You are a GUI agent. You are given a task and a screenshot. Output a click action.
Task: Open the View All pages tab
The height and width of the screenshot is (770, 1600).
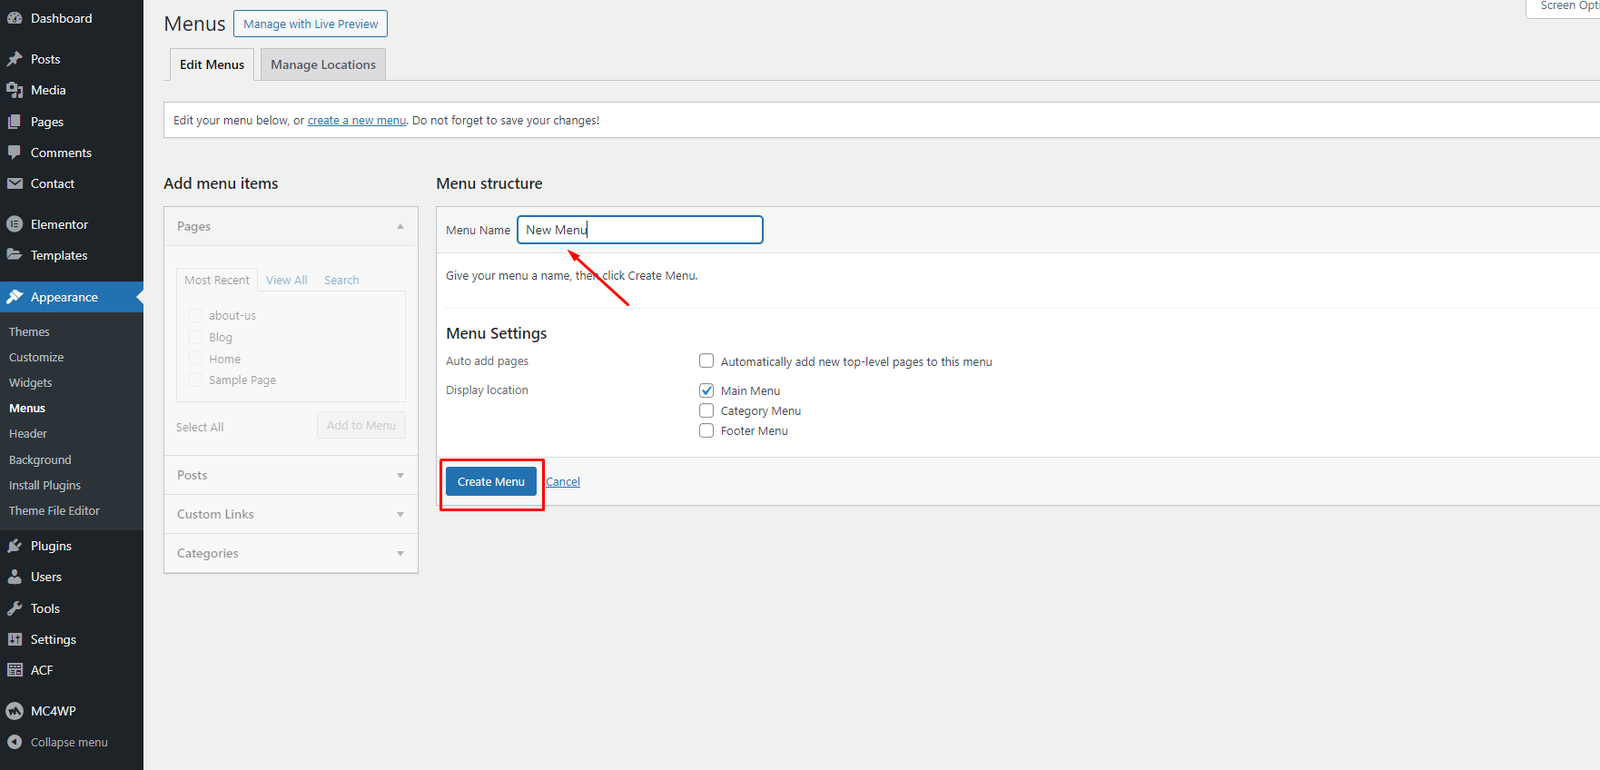click(x=286, y=280)
